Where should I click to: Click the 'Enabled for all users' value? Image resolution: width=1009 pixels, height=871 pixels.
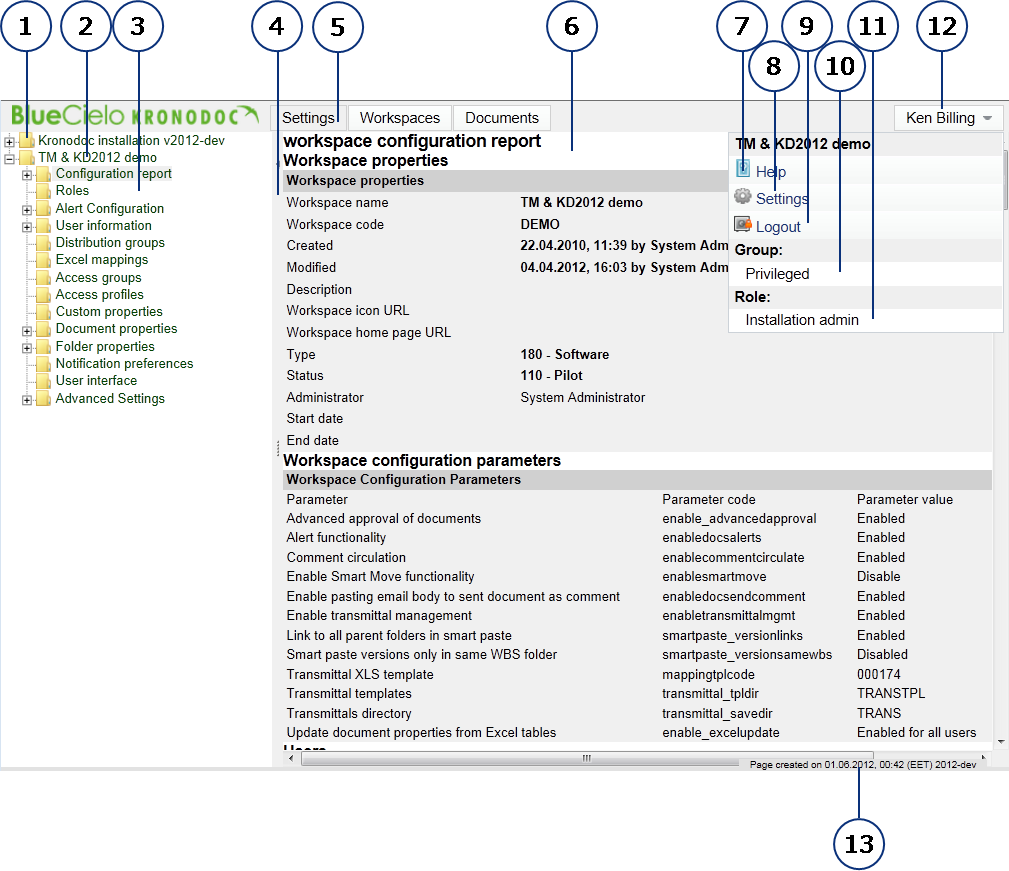(916, 733)
